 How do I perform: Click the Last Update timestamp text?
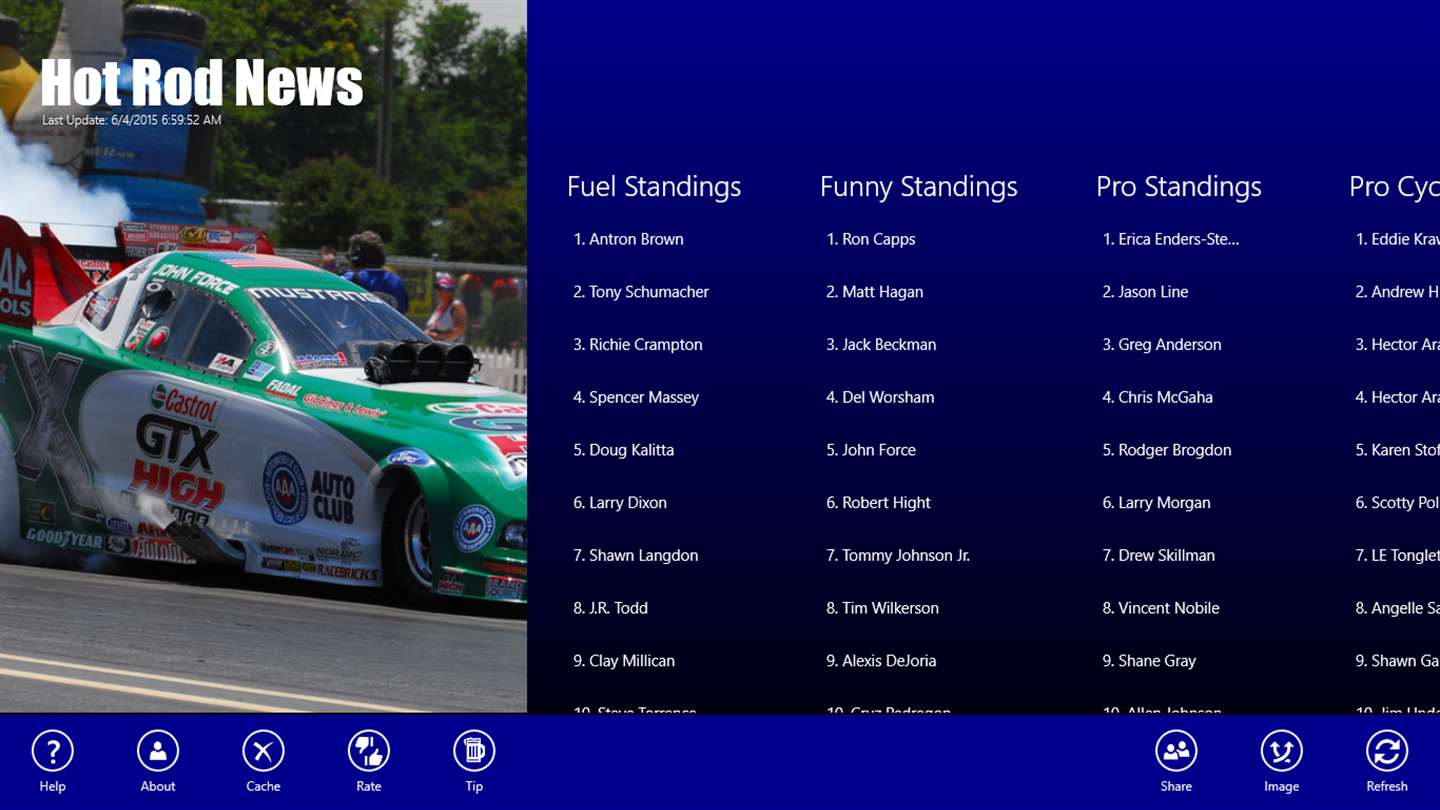(132, 120)
